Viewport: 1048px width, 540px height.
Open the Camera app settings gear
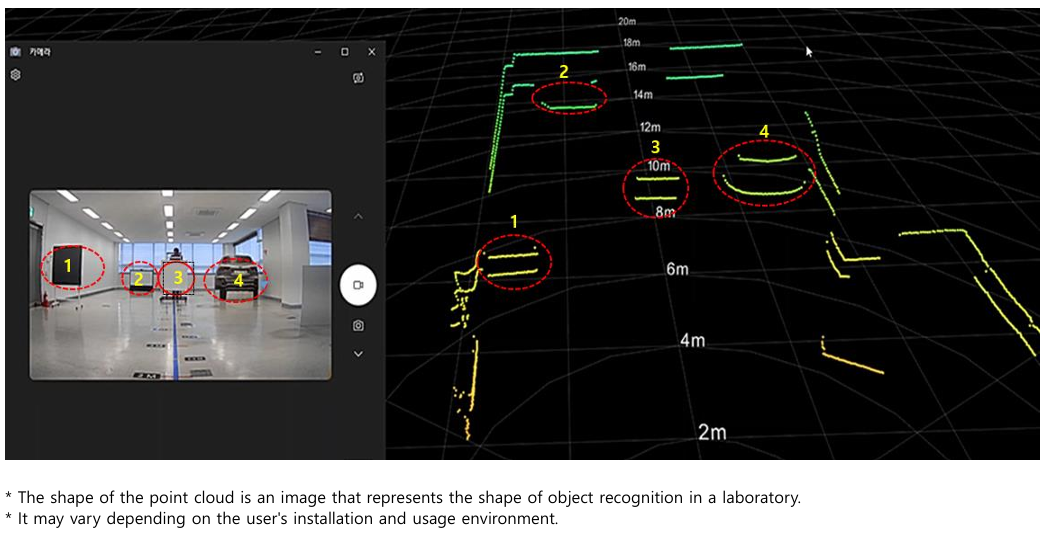pyautogui.click(x=15, y=75)
